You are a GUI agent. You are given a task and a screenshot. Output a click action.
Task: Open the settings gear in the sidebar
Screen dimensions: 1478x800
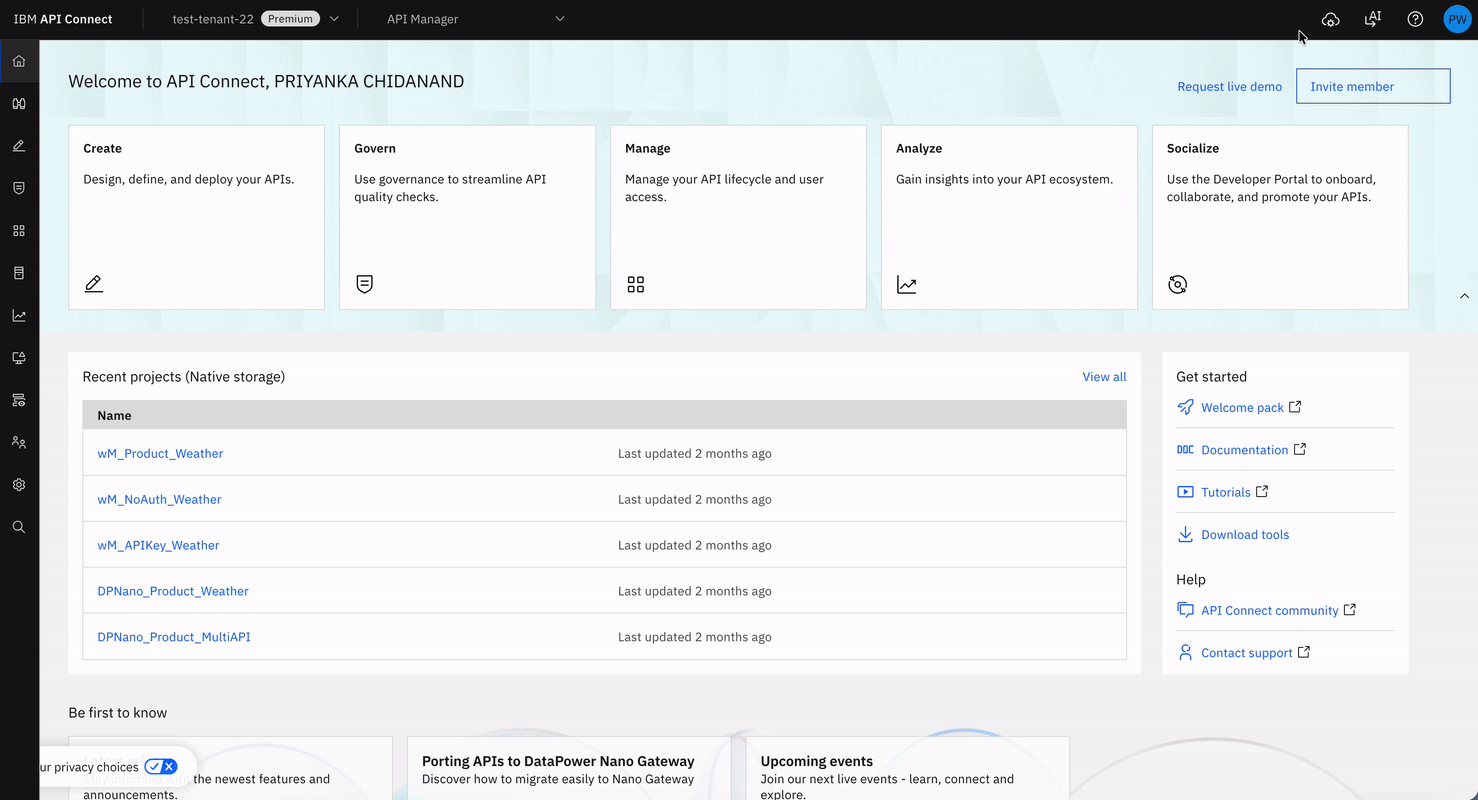pyautogui.click(x=19, y=484)
